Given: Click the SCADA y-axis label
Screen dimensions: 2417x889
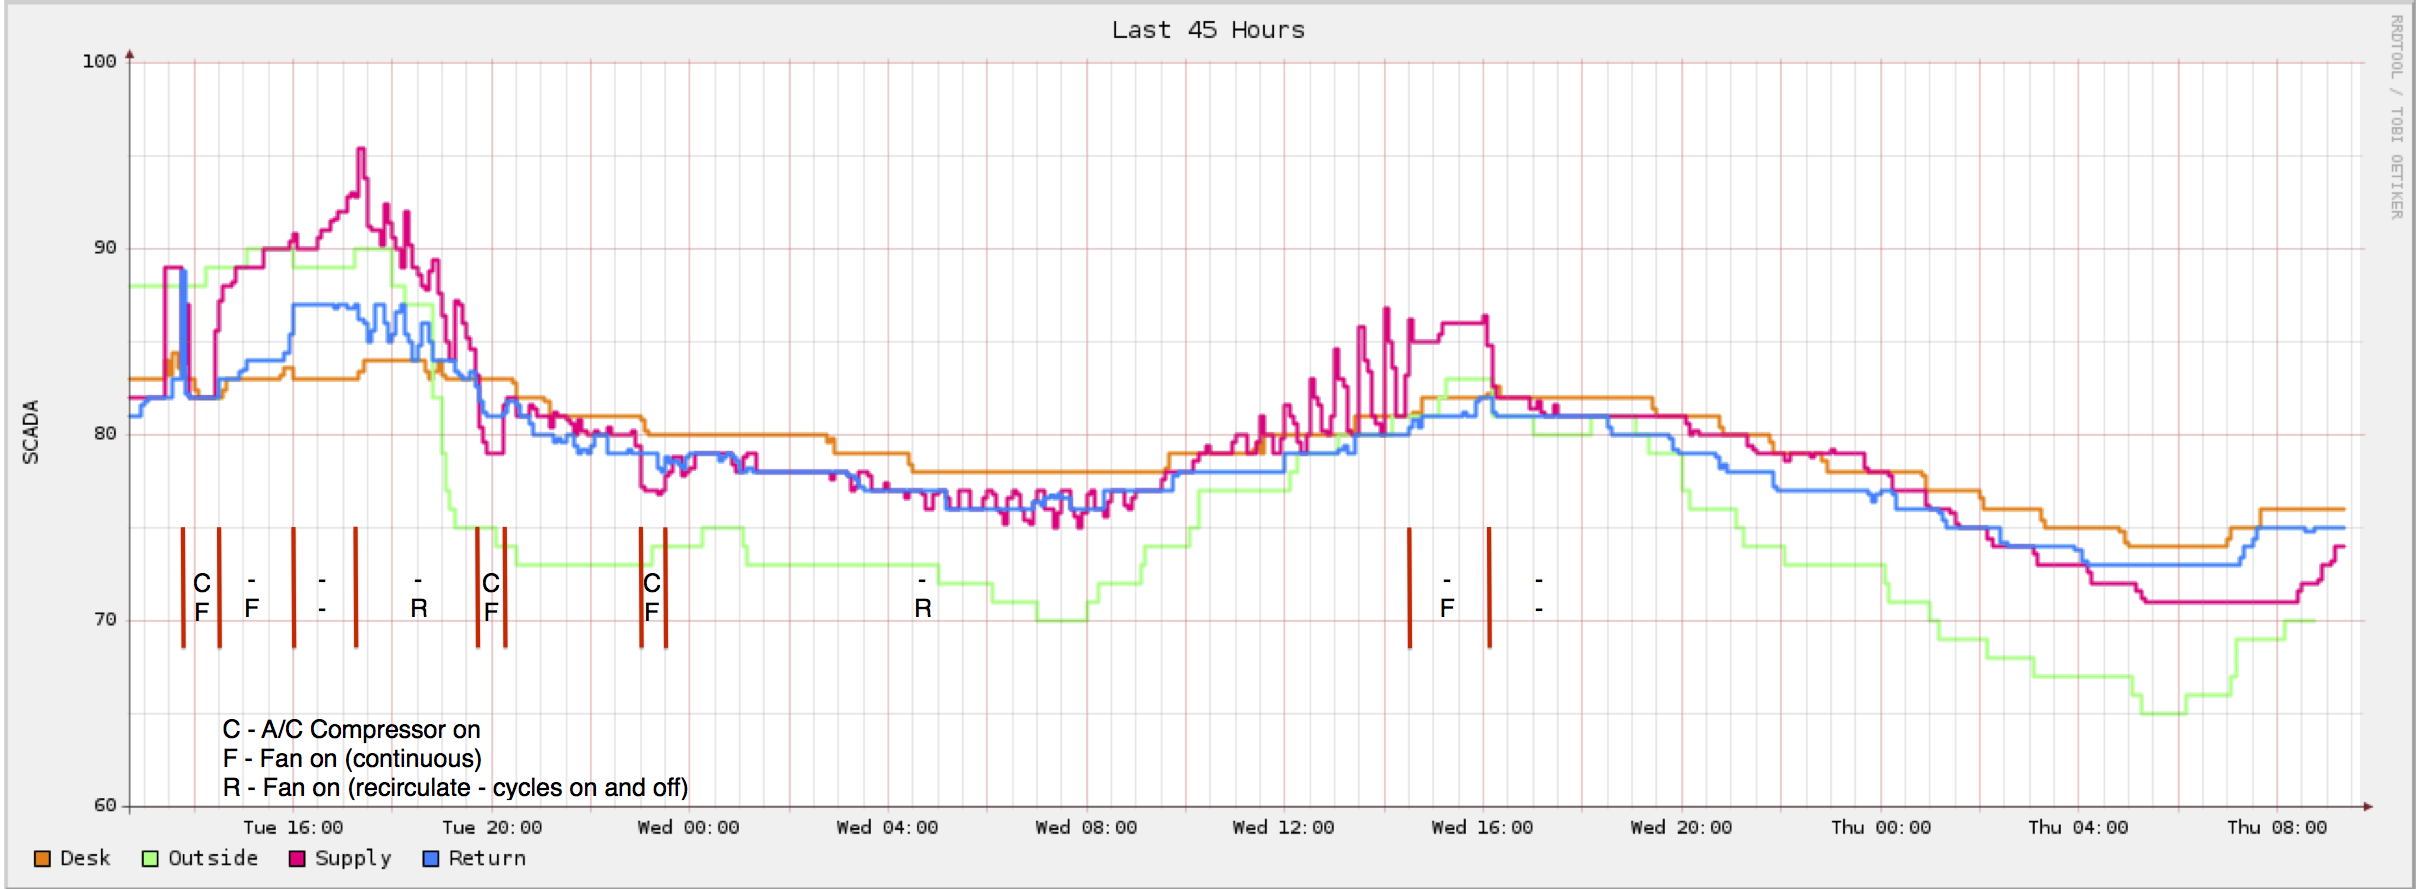Looking at the screenshot, I should (31, 432).
